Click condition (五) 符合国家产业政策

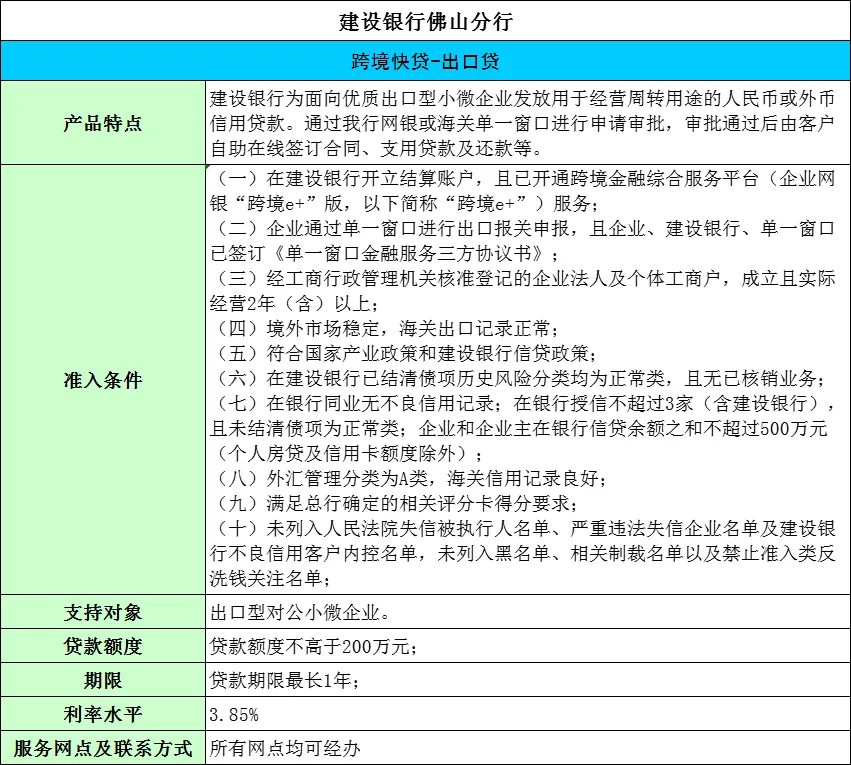(405, 353)
